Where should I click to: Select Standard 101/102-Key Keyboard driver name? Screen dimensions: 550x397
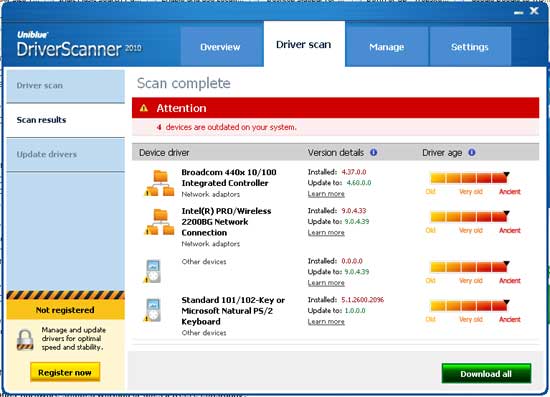233,311
